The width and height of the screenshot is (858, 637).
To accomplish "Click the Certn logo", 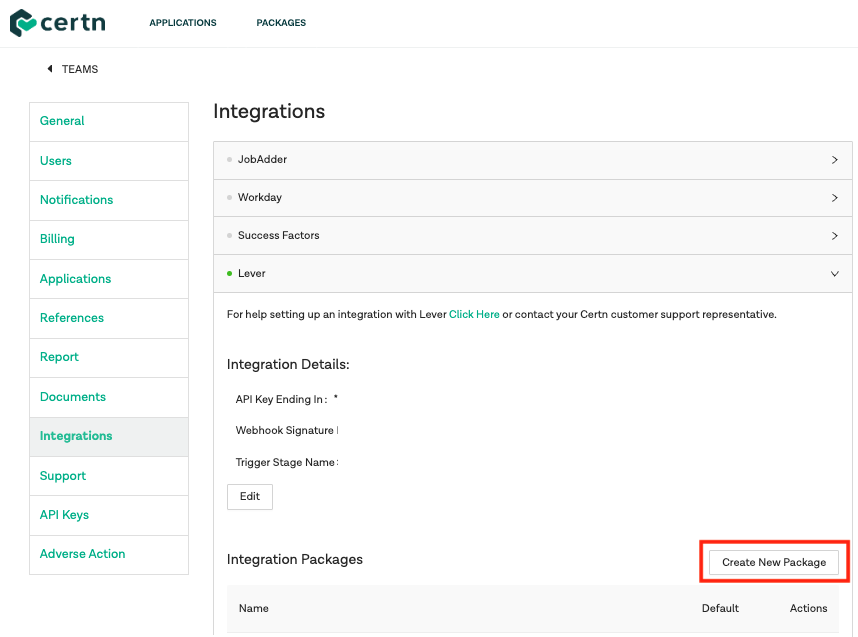I will coord(57,22).
